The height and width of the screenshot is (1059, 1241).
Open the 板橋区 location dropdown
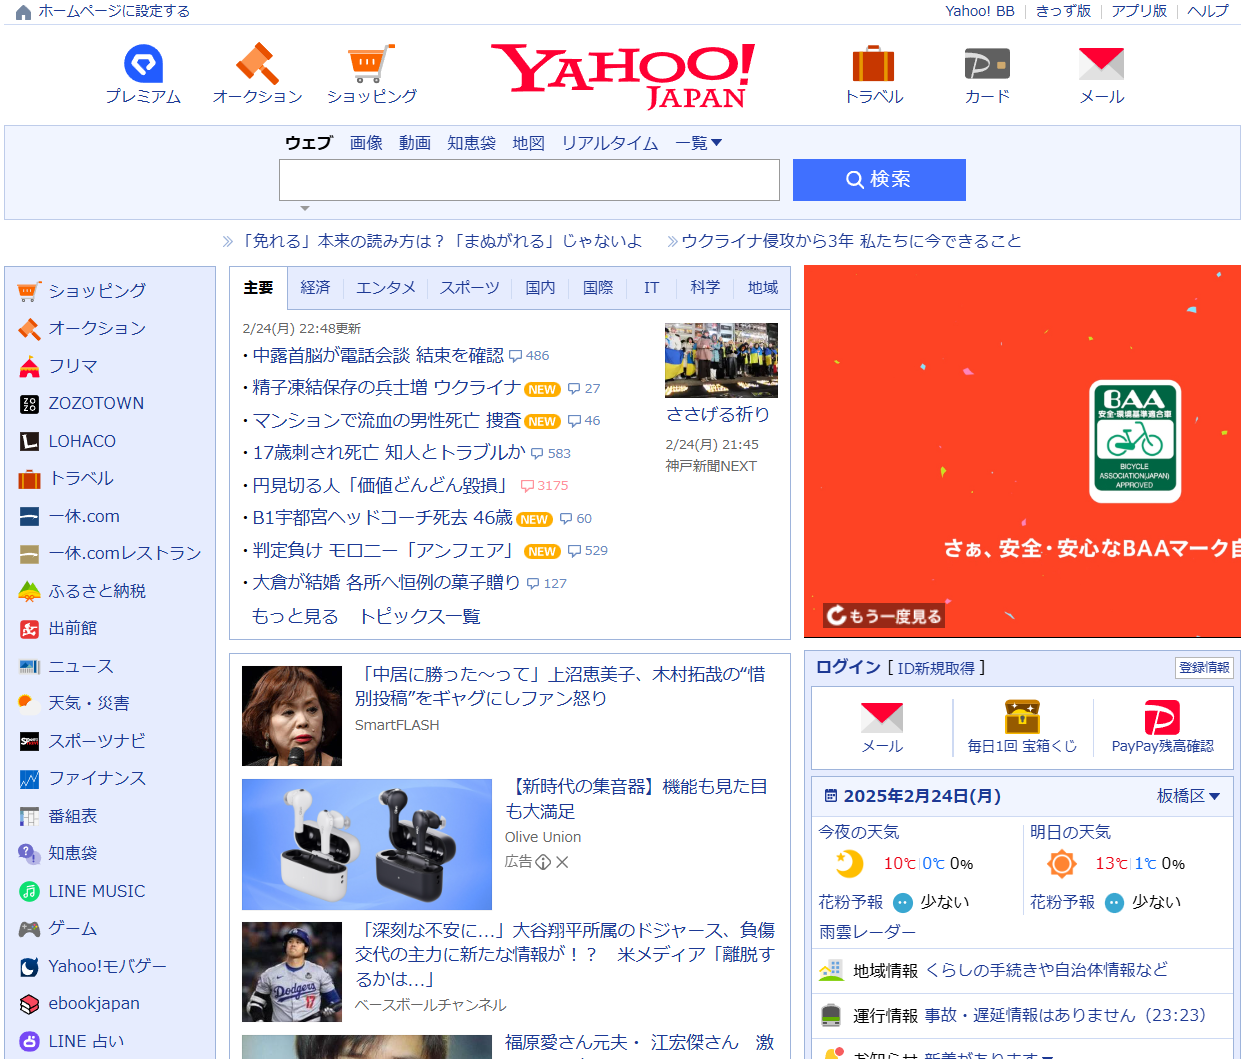[1188, 796]
